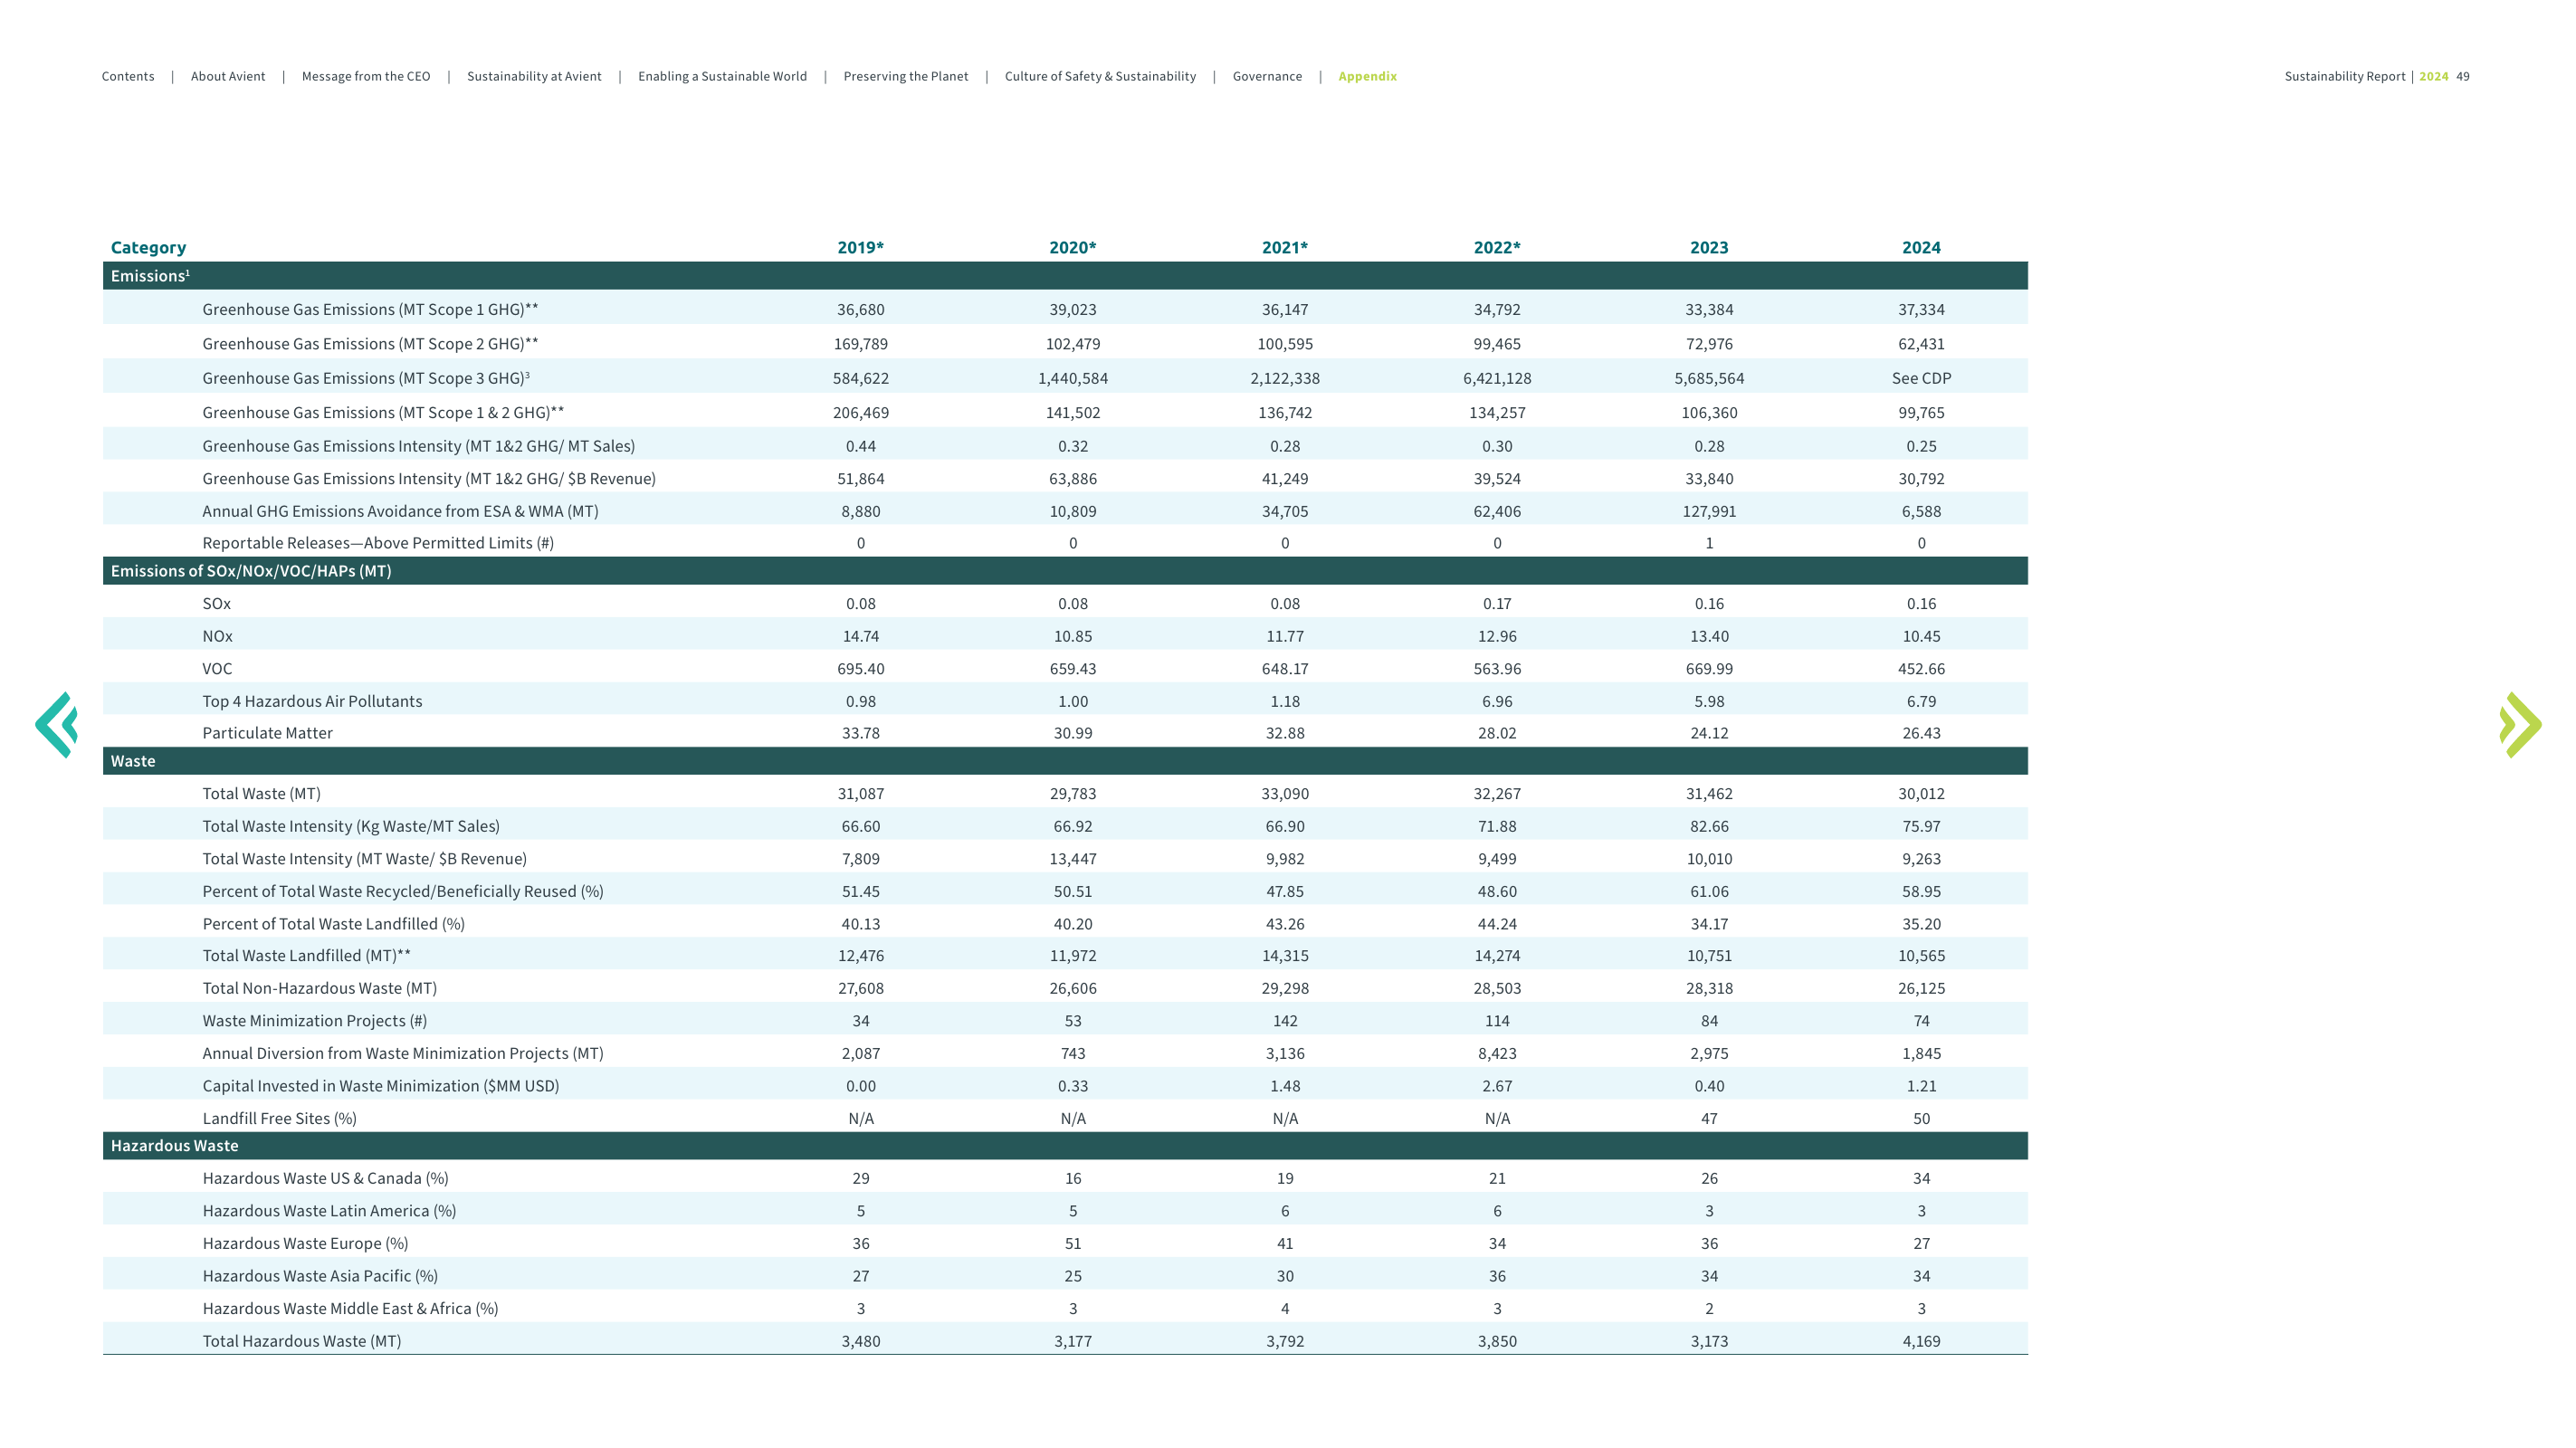Click Landfill Free Sites 2024 value 50
Screen dimensions: 2576x1448
[1921, 1119]
